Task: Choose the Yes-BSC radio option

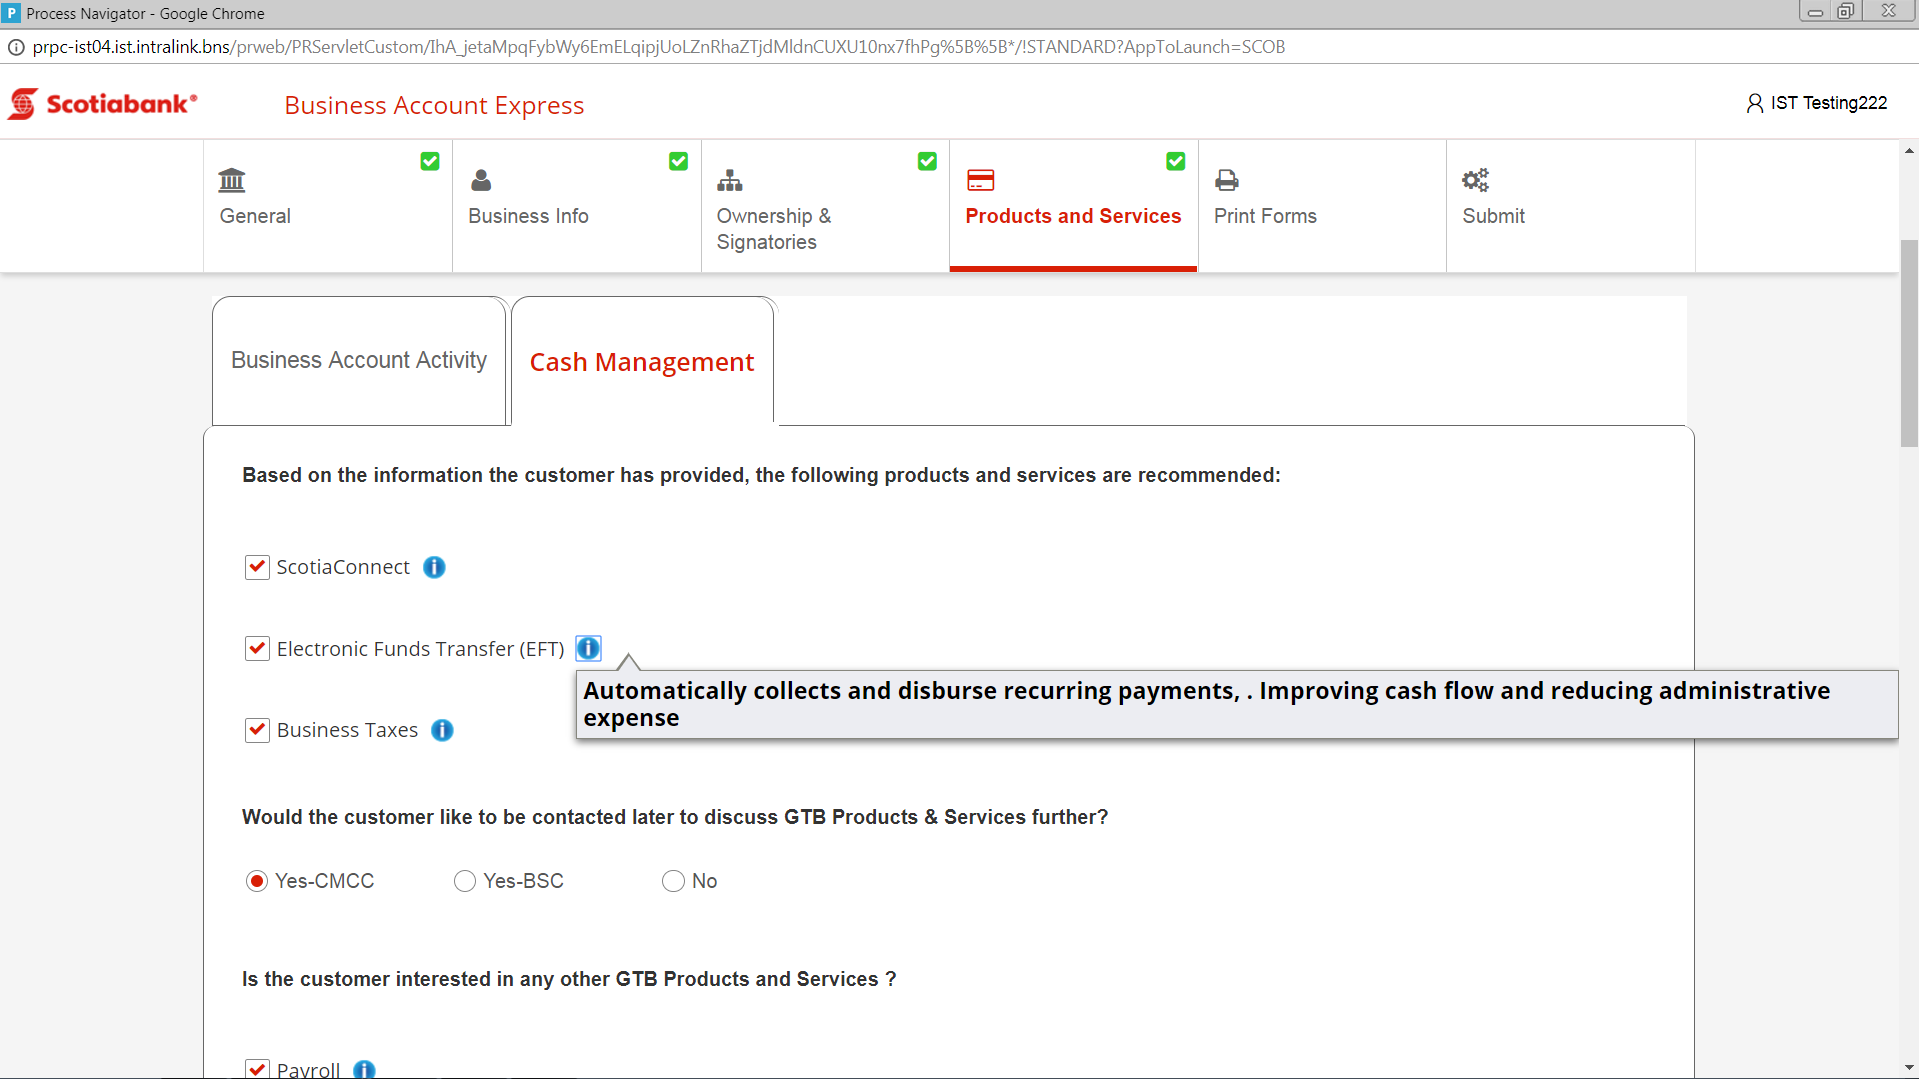Action: coord(465,881)
